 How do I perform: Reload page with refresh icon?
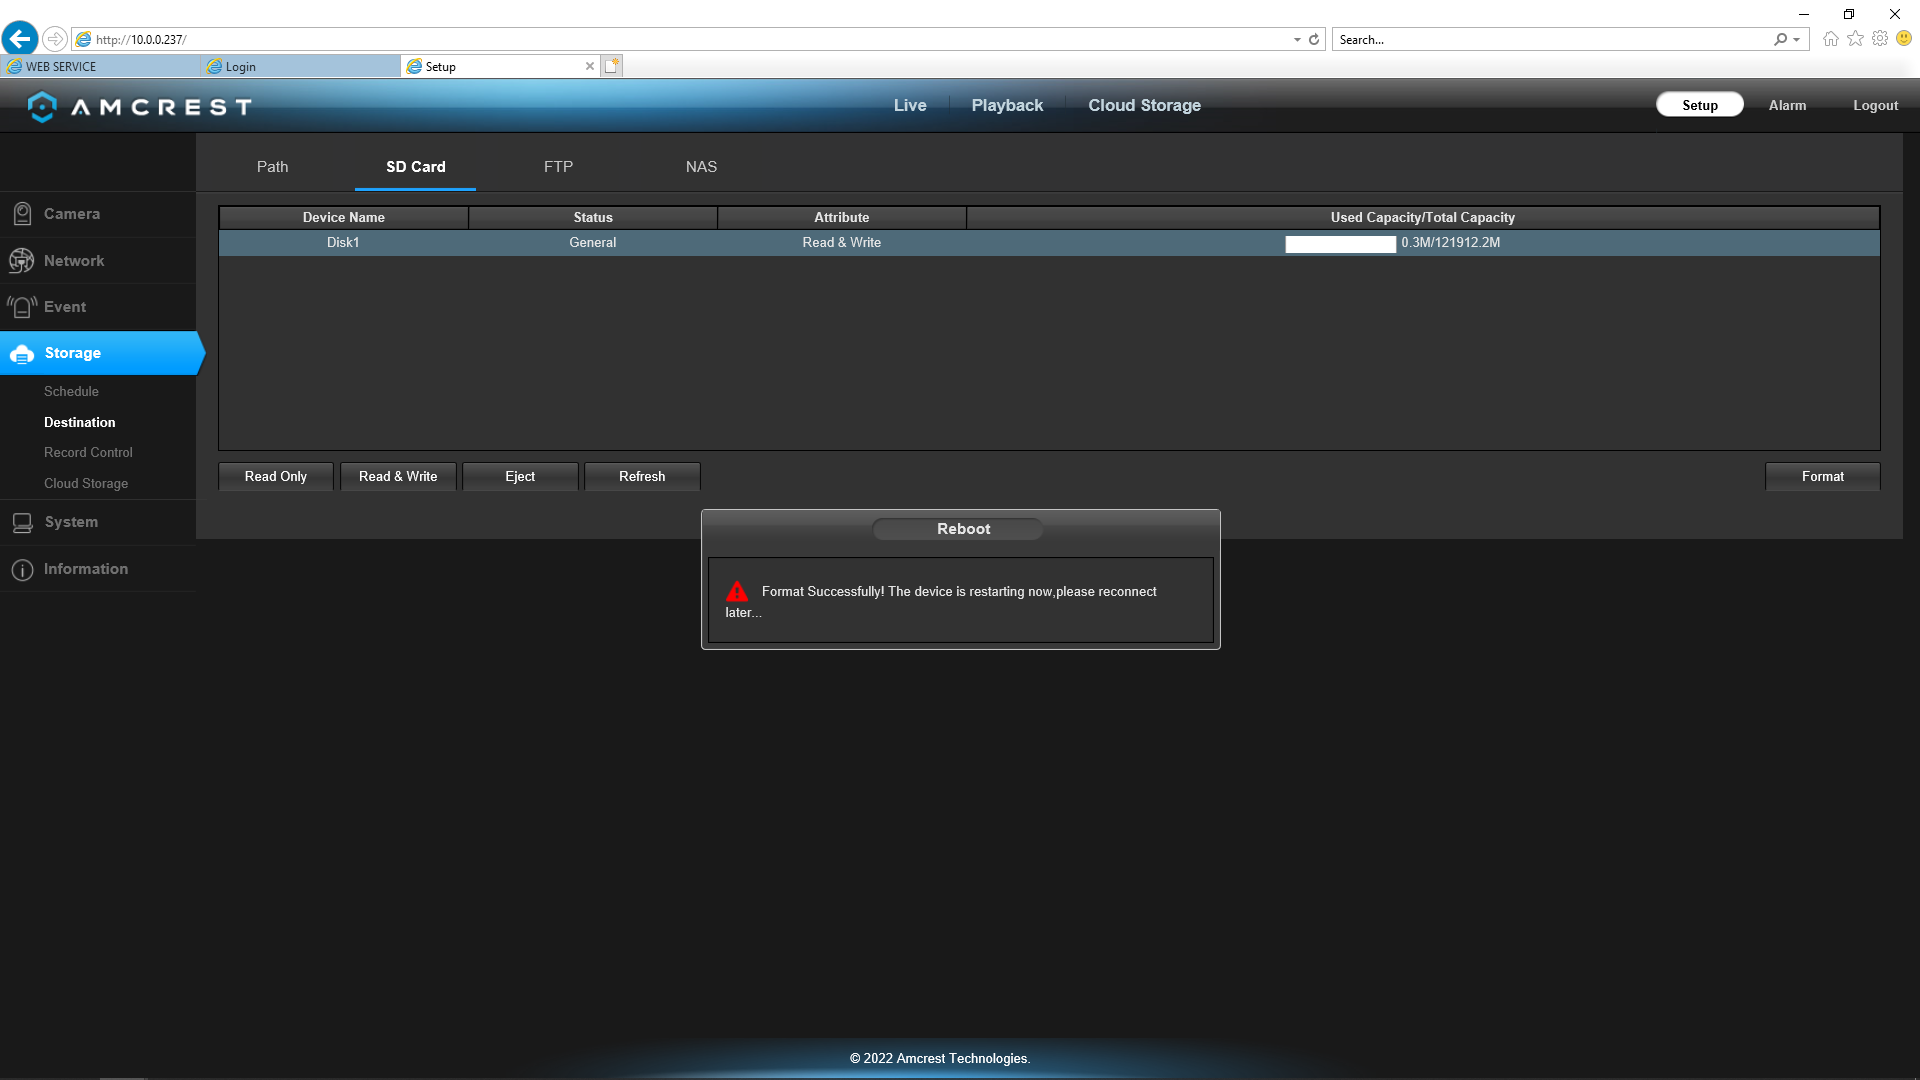(1314, 39)
